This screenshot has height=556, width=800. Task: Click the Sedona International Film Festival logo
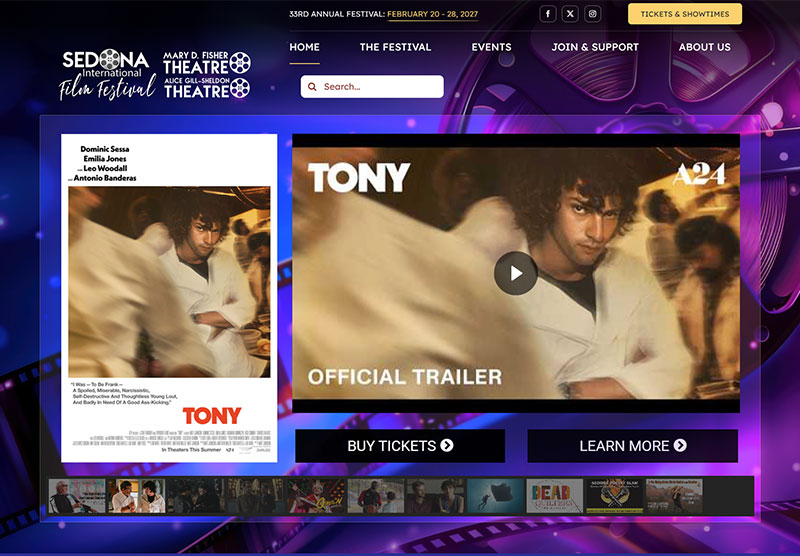coord(107,74)
